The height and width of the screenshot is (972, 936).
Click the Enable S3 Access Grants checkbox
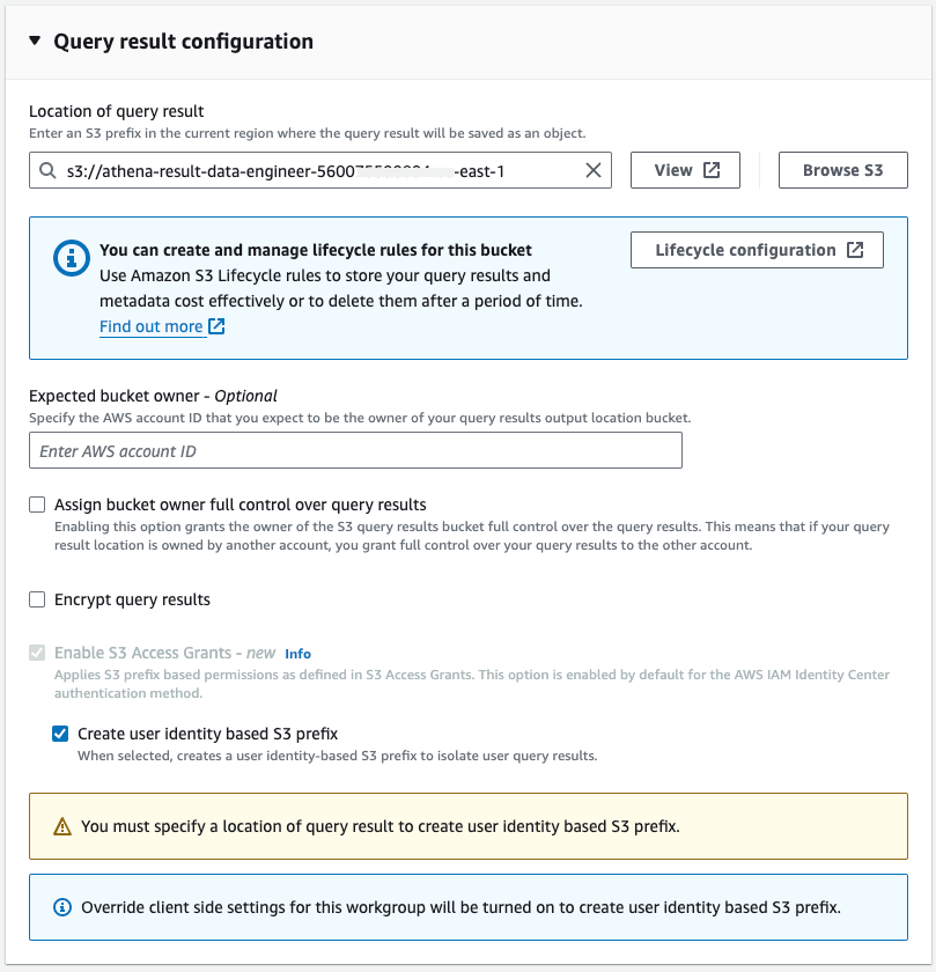tap(37, 653)
